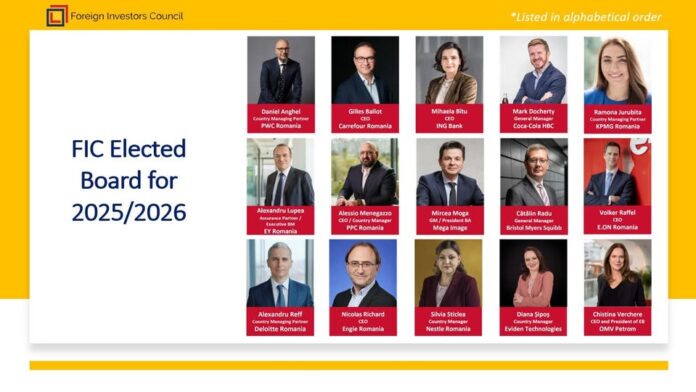The image size is (696, 392).
Task: Click the Listed in alphabetical order note
Action: (x=586, y=17)
